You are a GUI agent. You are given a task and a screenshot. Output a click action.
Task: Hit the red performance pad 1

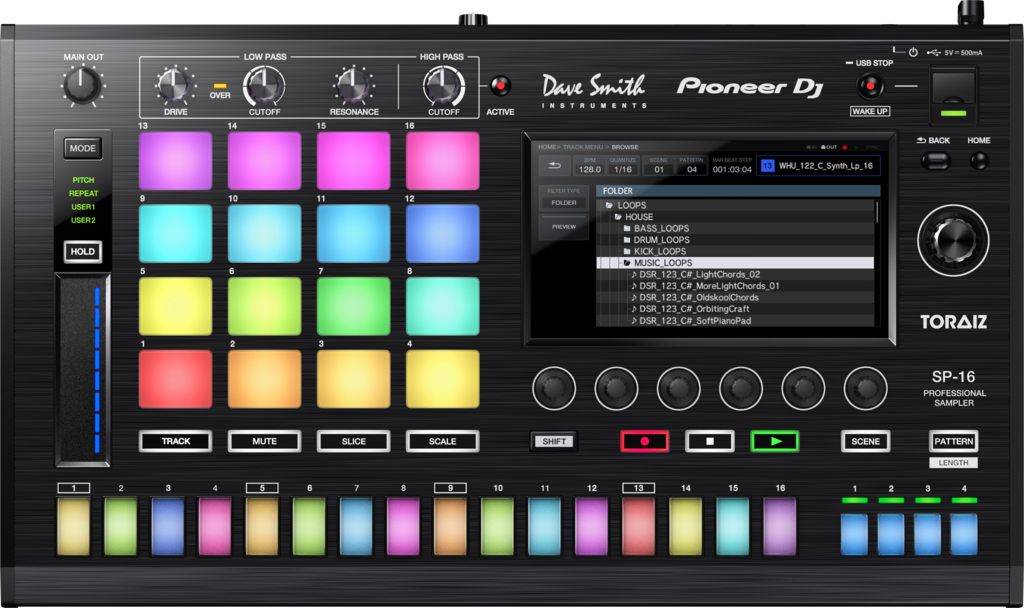click(175, 379)
